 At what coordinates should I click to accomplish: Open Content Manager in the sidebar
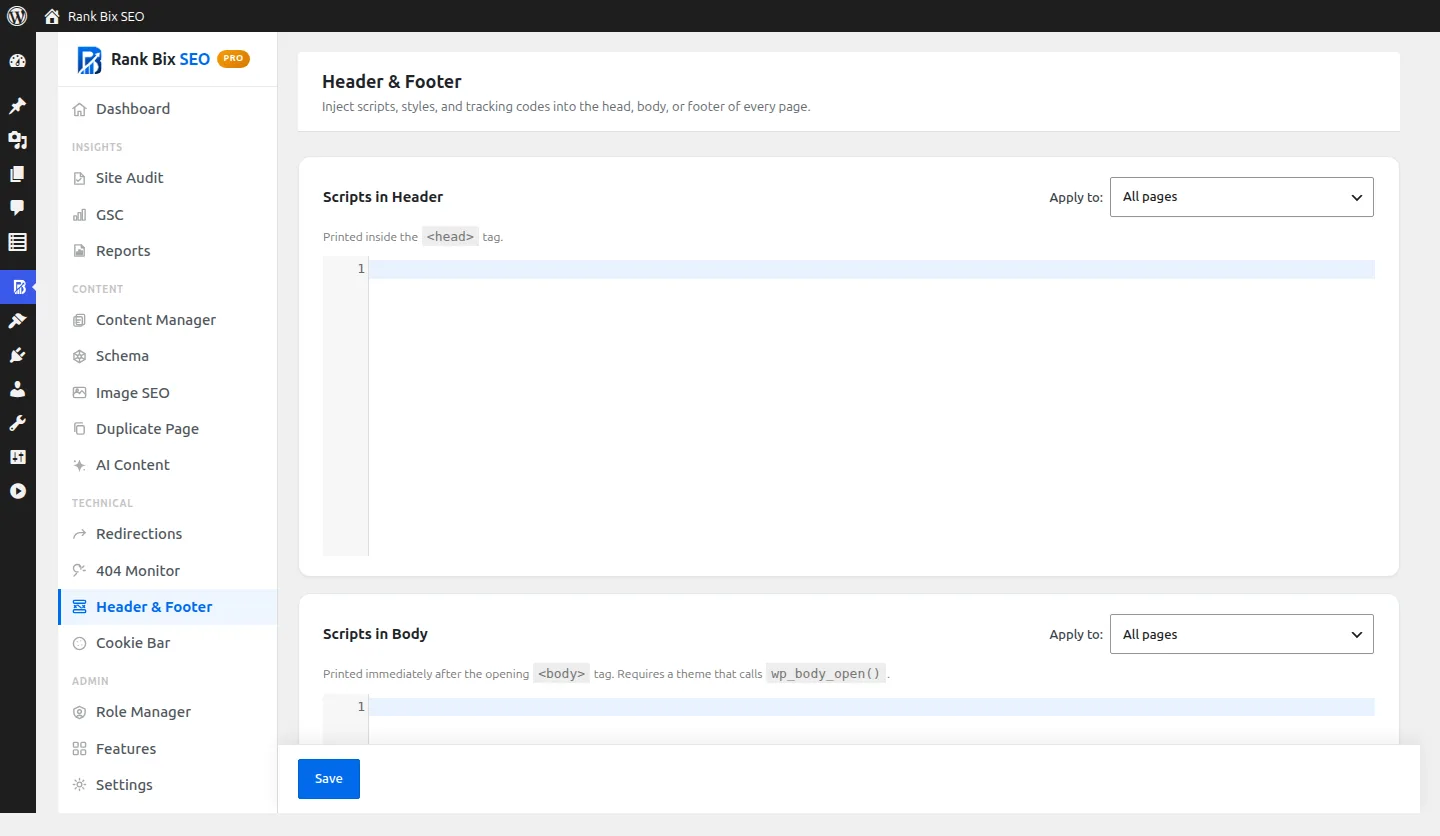click(x=167, y=320)
